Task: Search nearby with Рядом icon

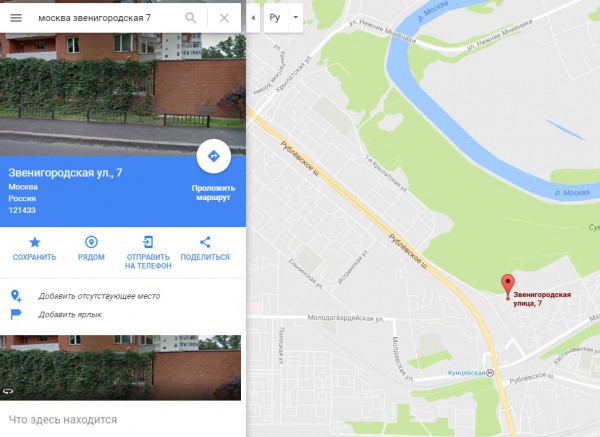Action: pyautogui.click(x=91, y=249)
